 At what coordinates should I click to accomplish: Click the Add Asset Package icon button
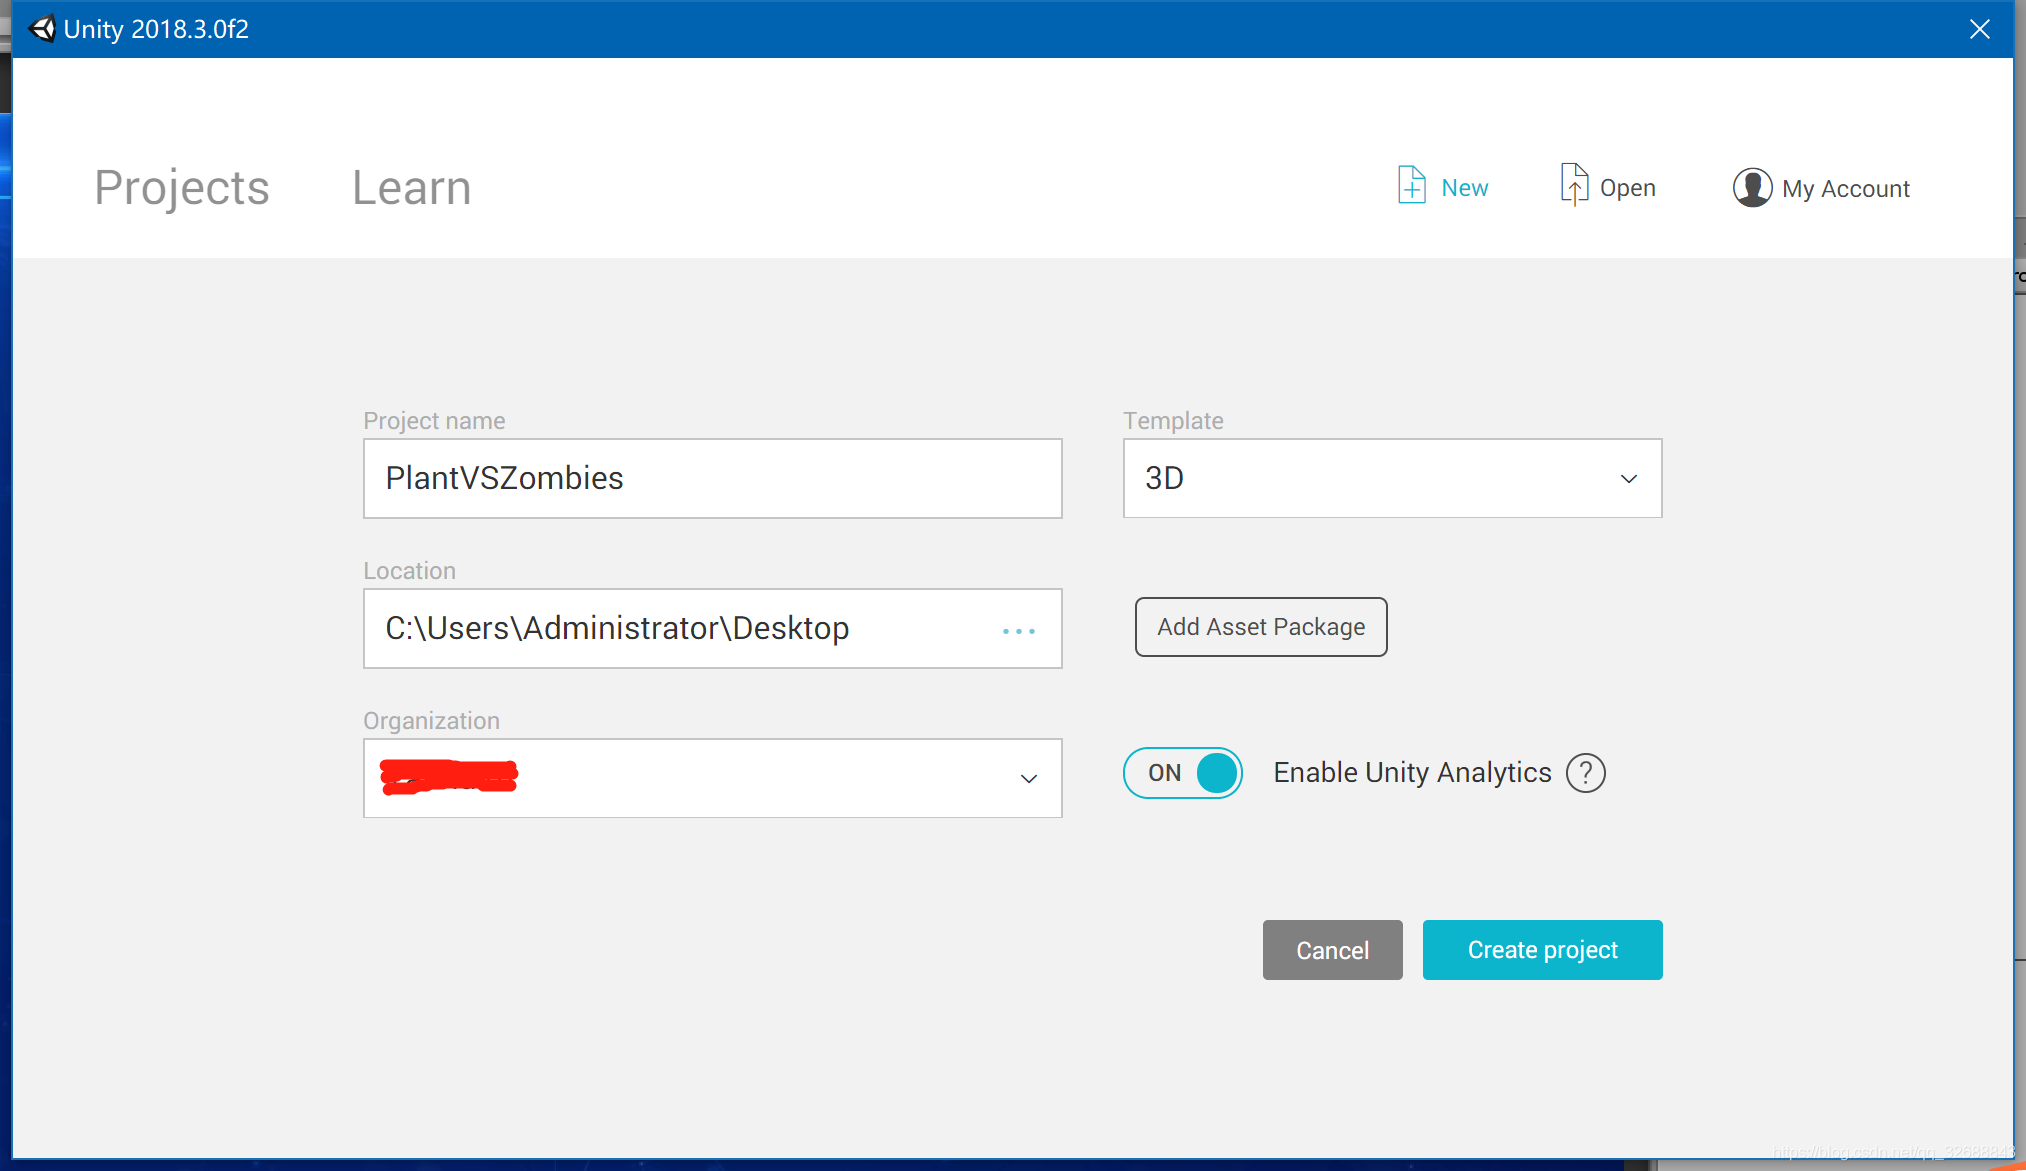coord(1261,627)
